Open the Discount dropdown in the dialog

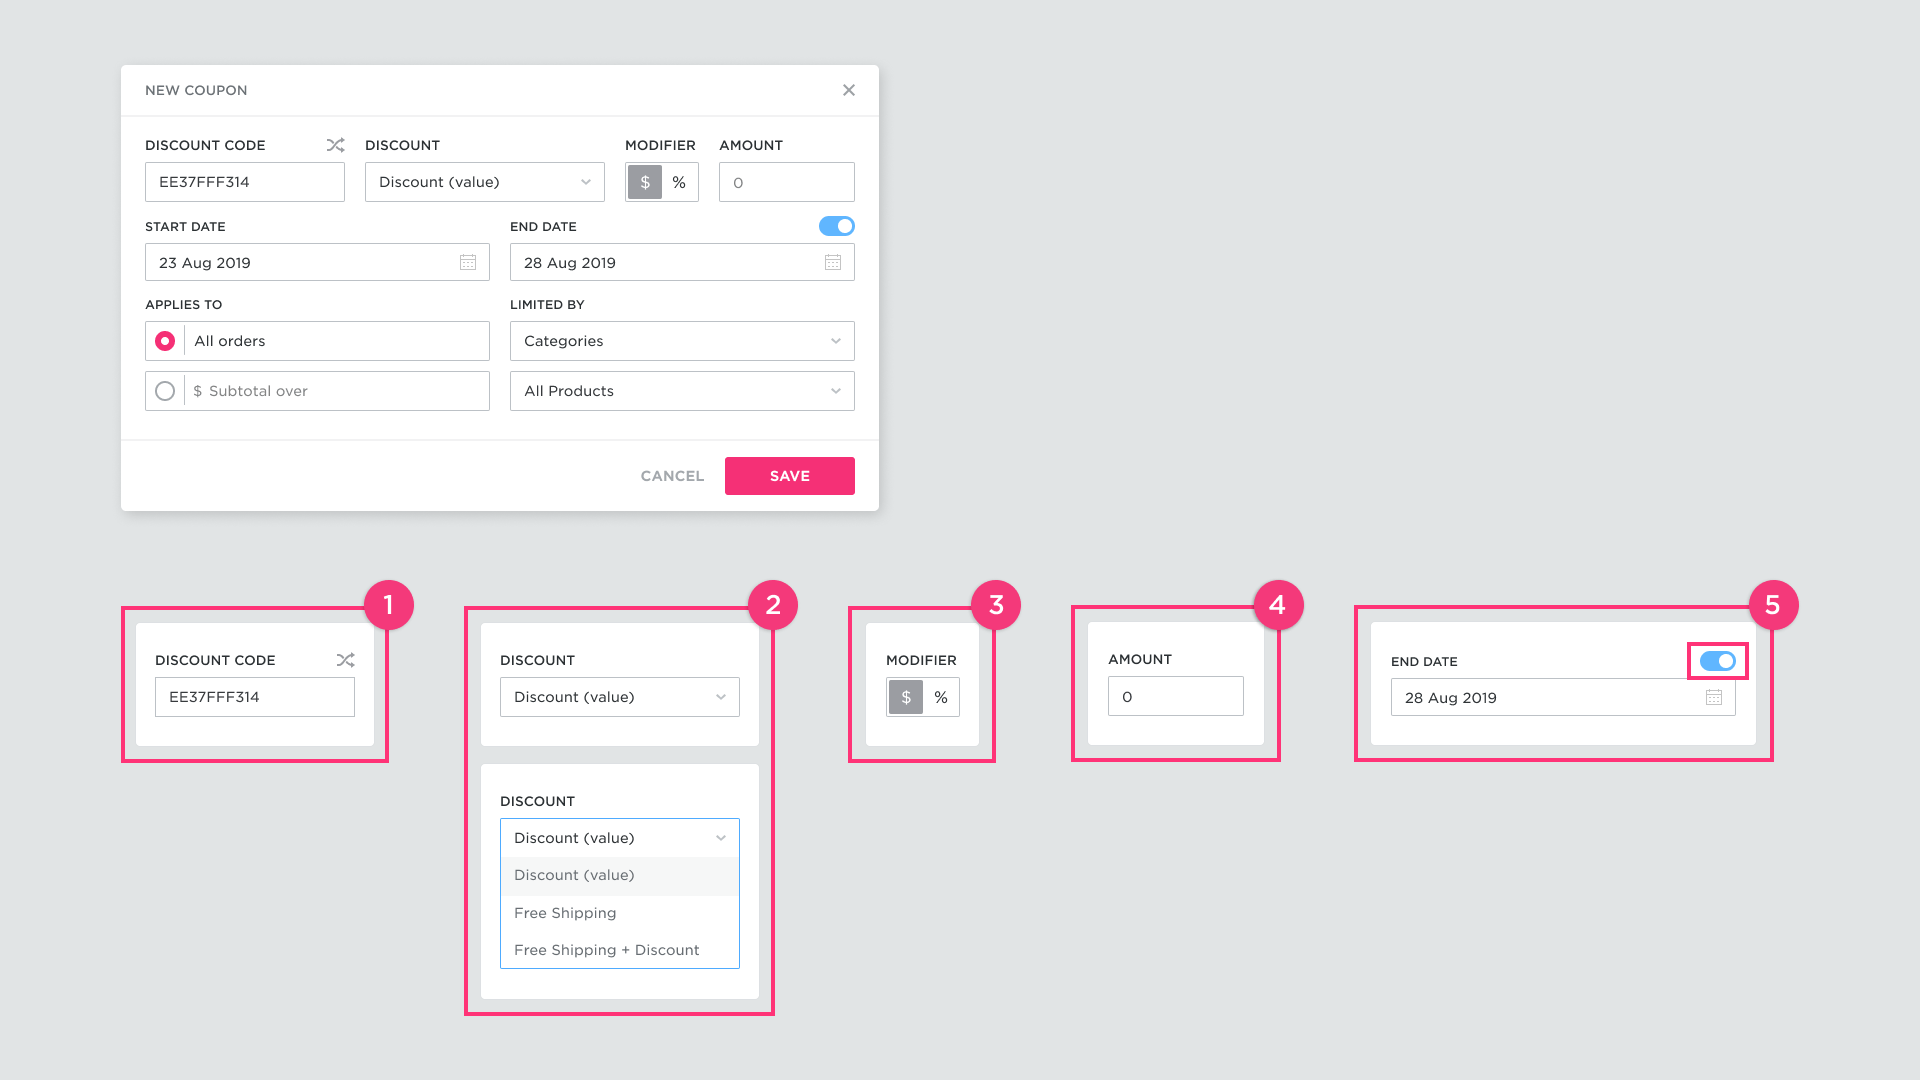[x=485, y=182]
